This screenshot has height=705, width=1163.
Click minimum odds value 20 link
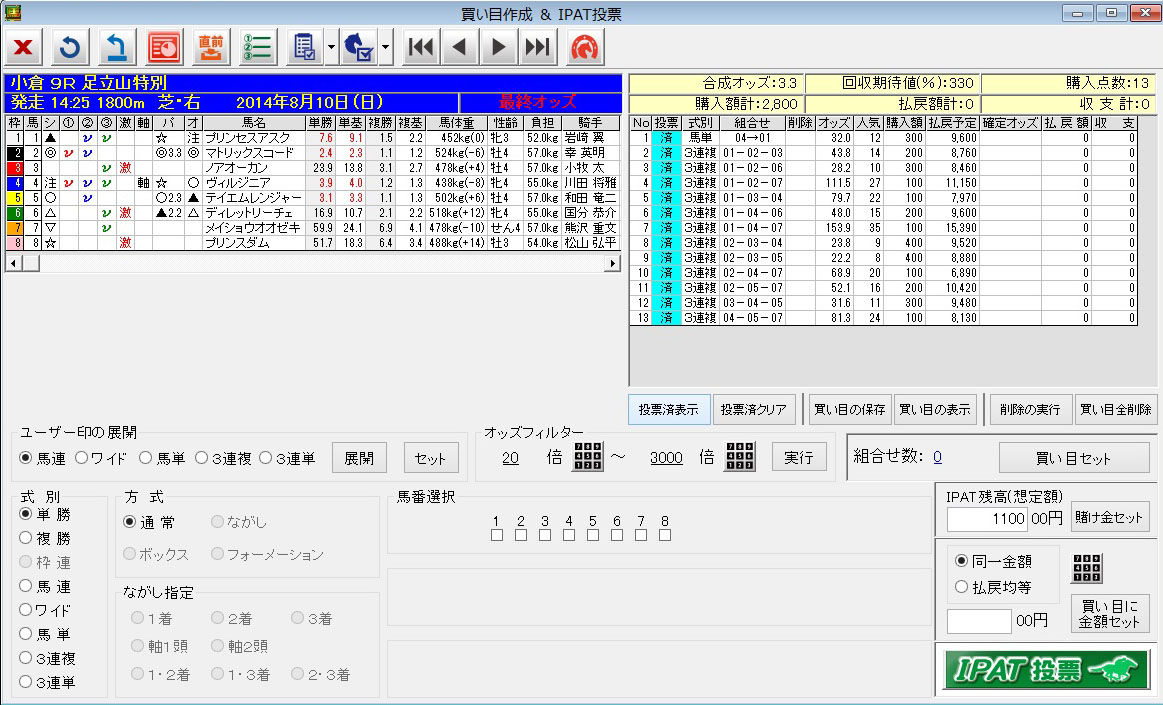[x=510, y=457]
